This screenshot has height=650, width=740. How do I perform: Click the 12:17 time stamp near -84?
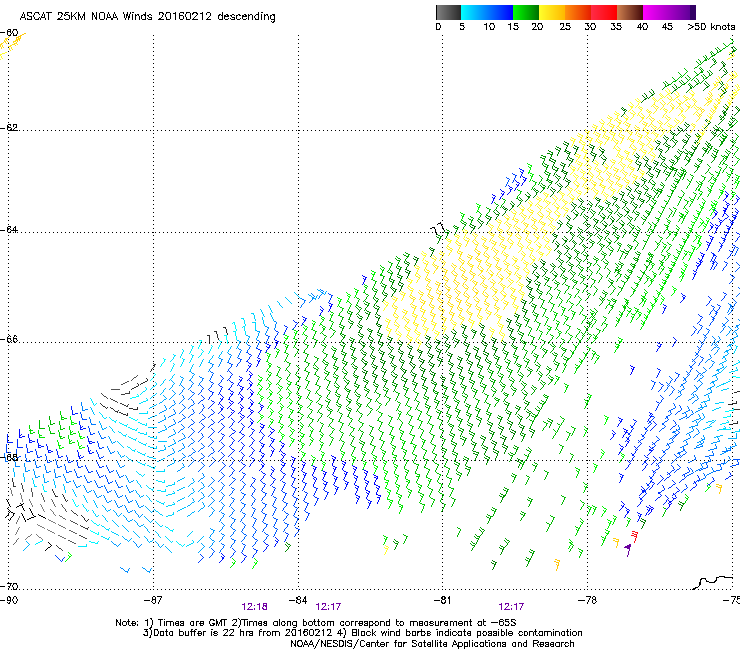point(328,607)
